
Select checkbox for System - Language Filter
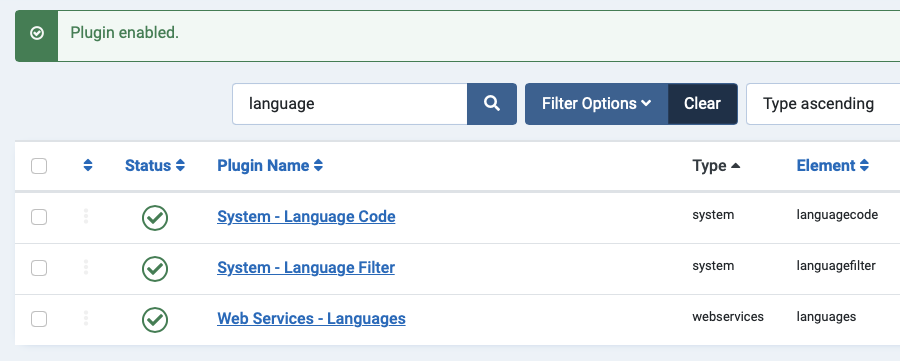click(x=39, y=268)
